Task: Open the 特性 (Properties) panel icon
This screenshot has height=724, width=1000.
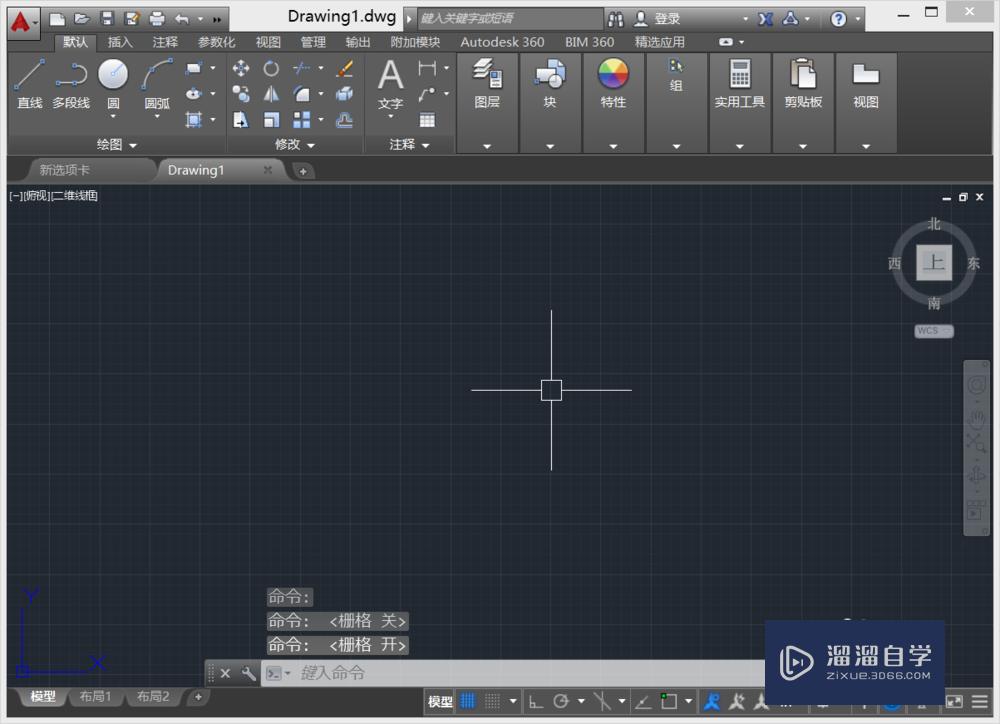Action: click(613, 78)
